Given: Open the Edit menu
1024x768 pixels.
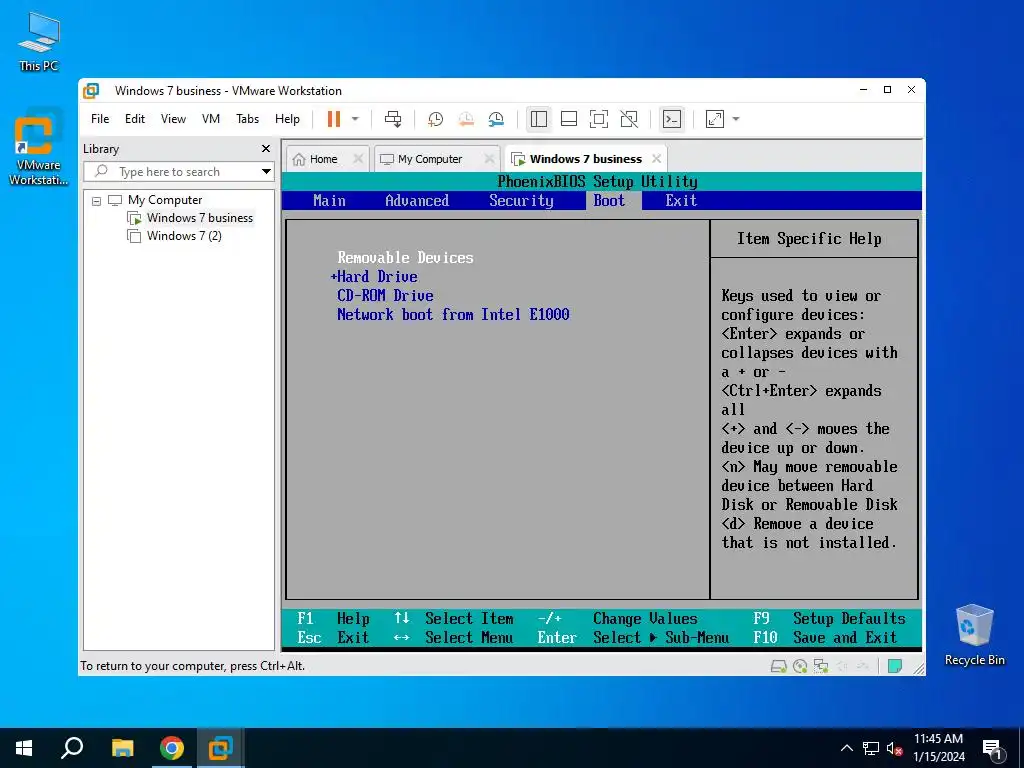Looking at the screenshot, I should pos(135,119).
